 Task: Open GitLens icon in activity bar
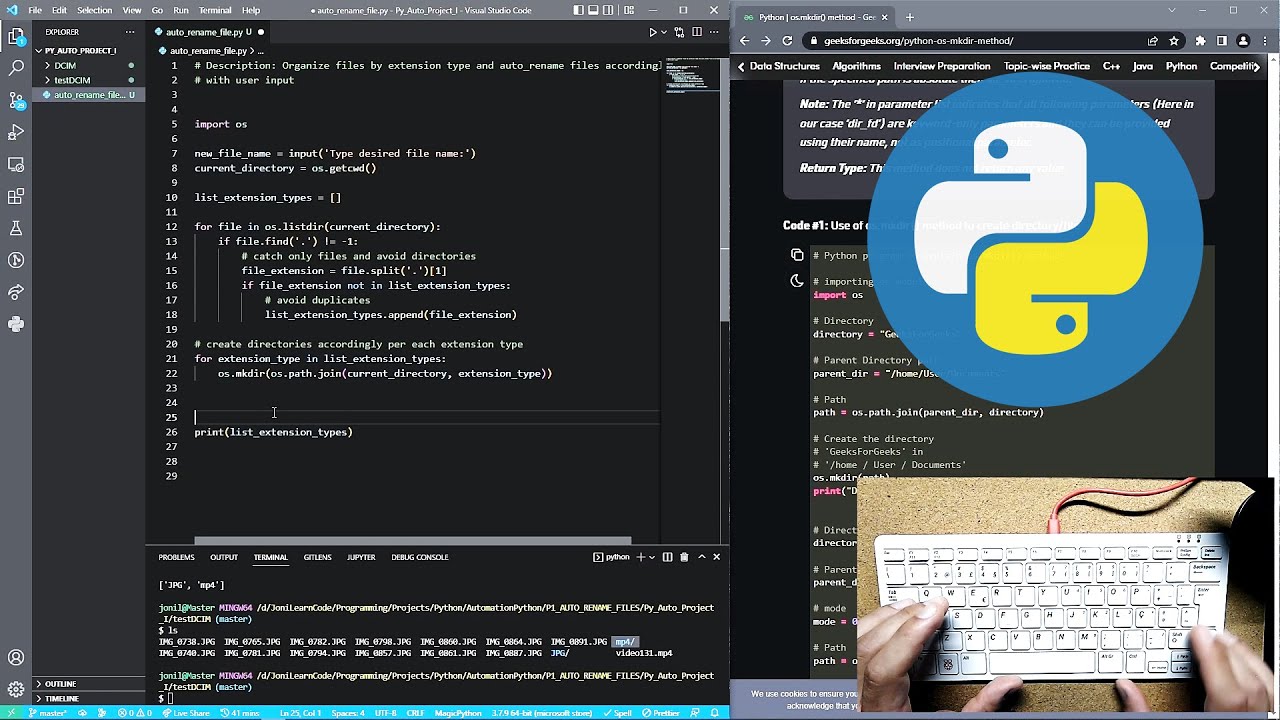point(16,261)
